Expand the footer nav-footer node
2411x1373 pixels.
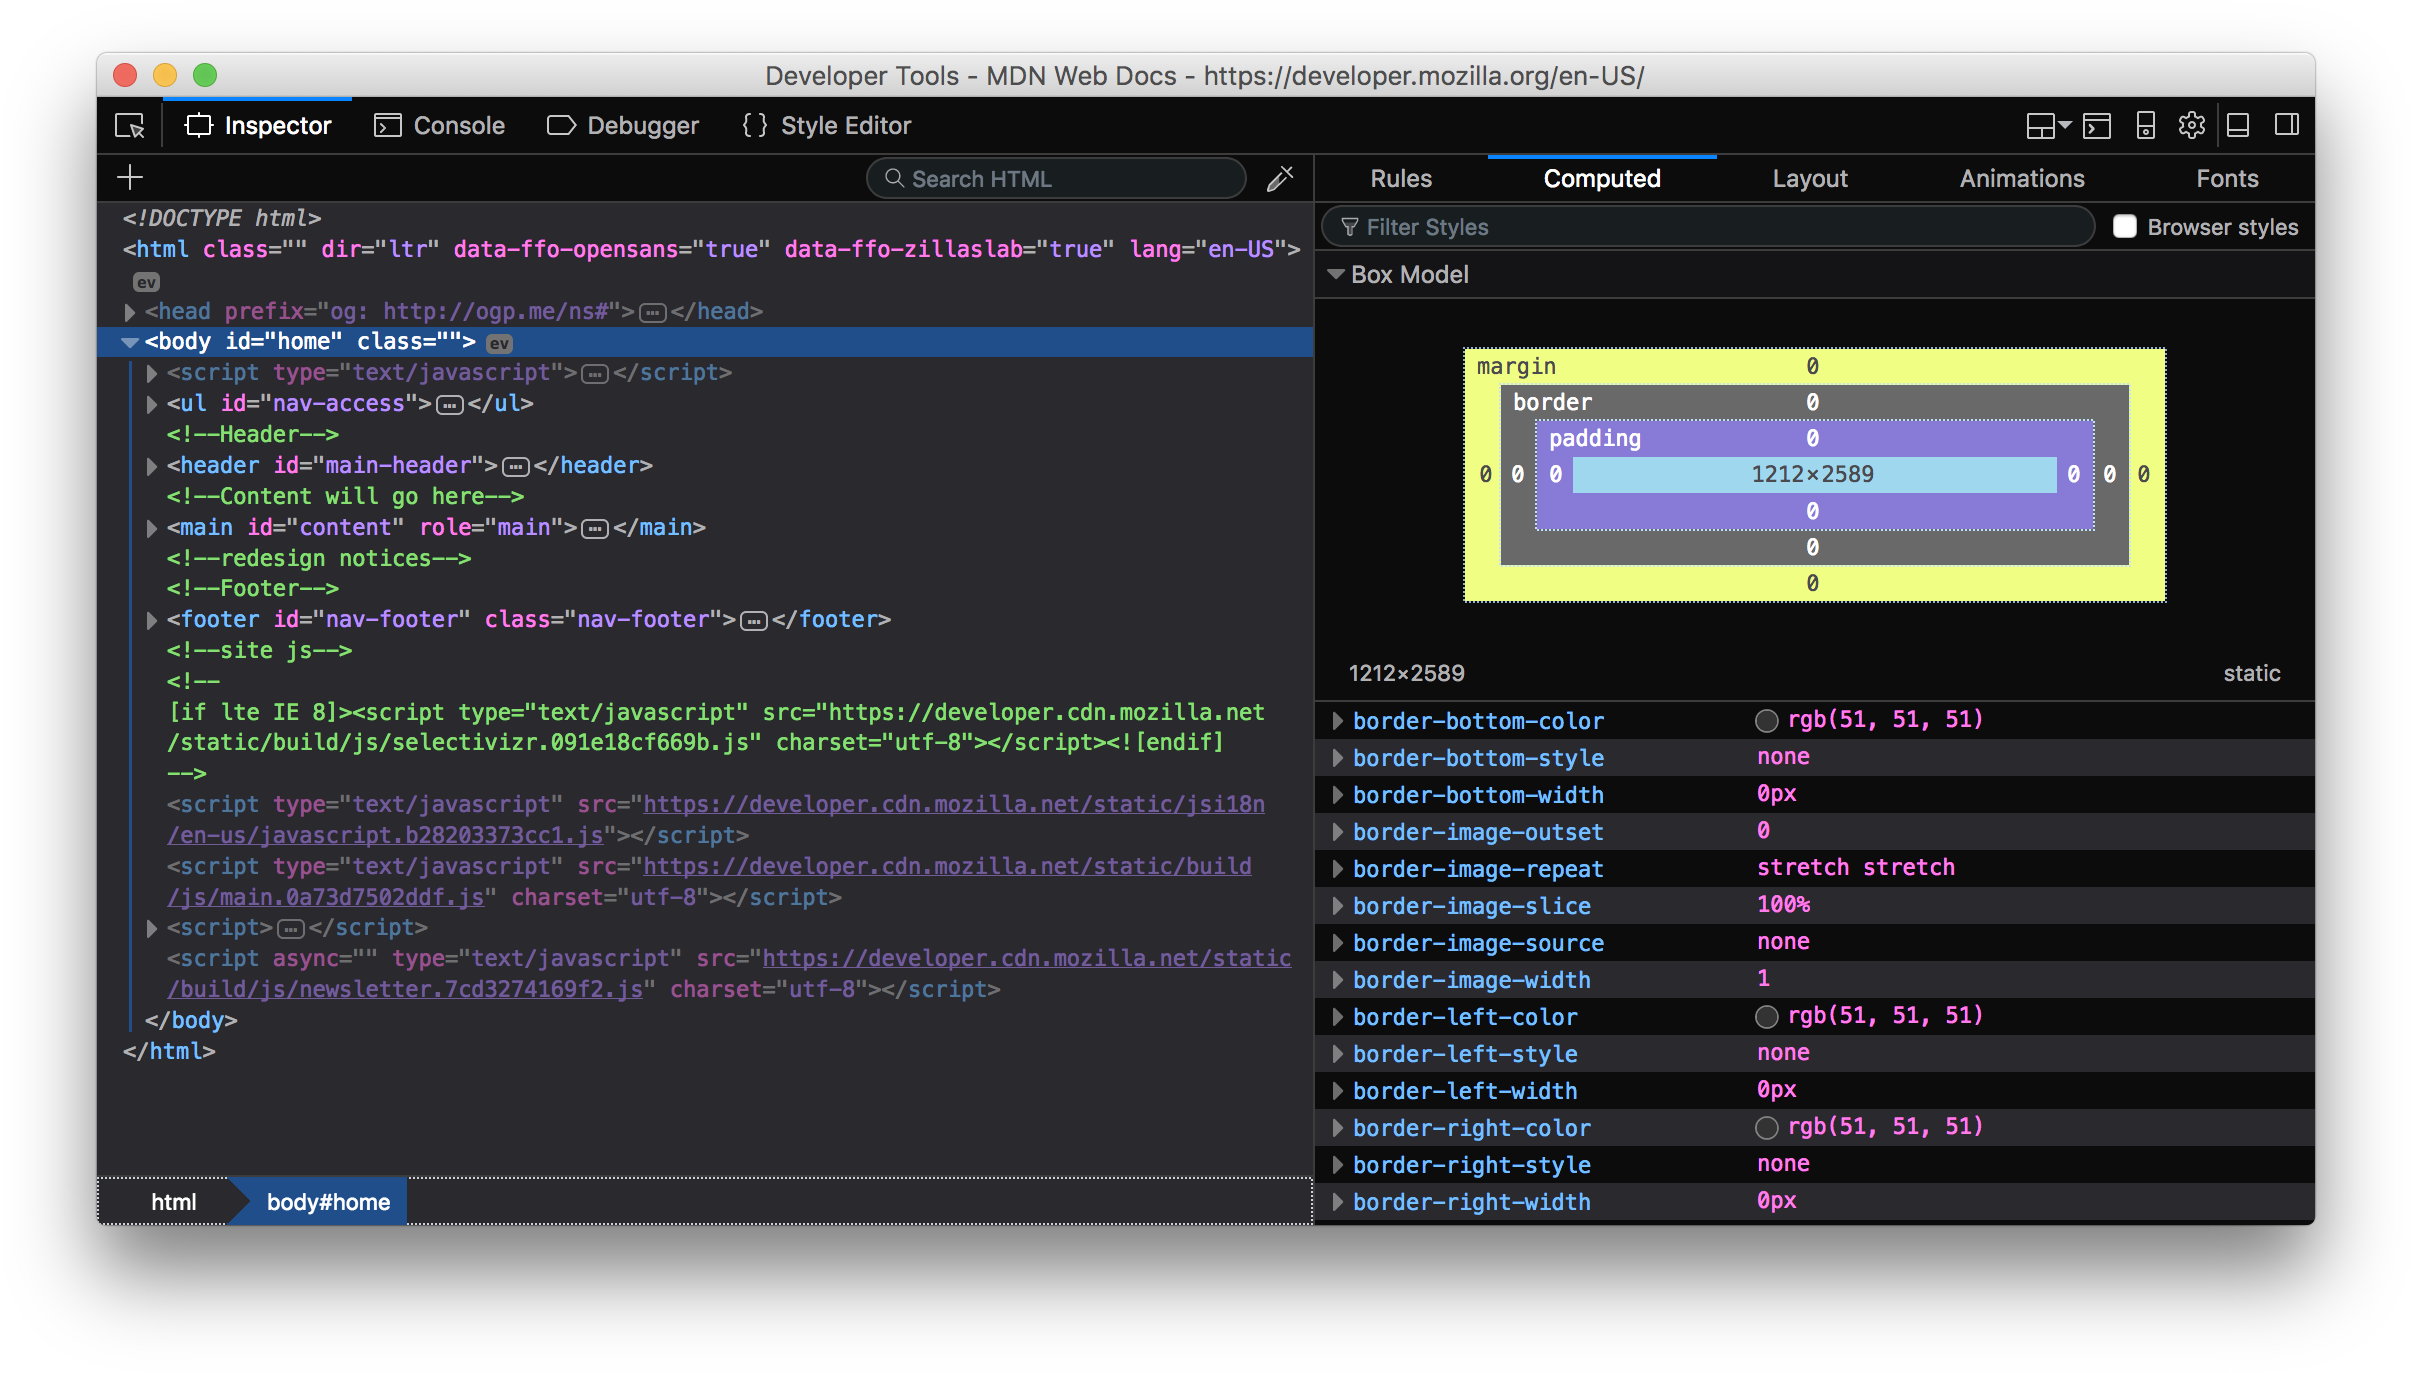pyautogui.click(x=152, y=620)
